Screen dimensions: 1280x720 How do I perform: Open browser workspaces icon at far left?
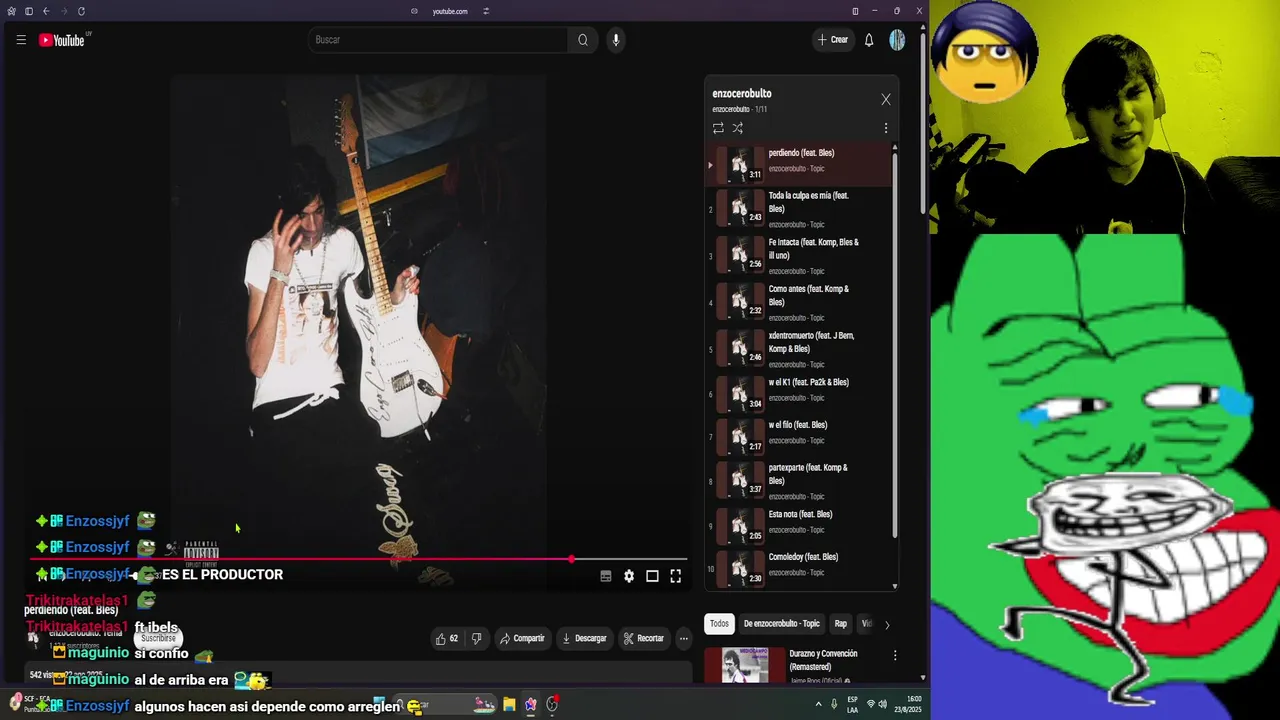pyautogui.click(x=11, y=11)
